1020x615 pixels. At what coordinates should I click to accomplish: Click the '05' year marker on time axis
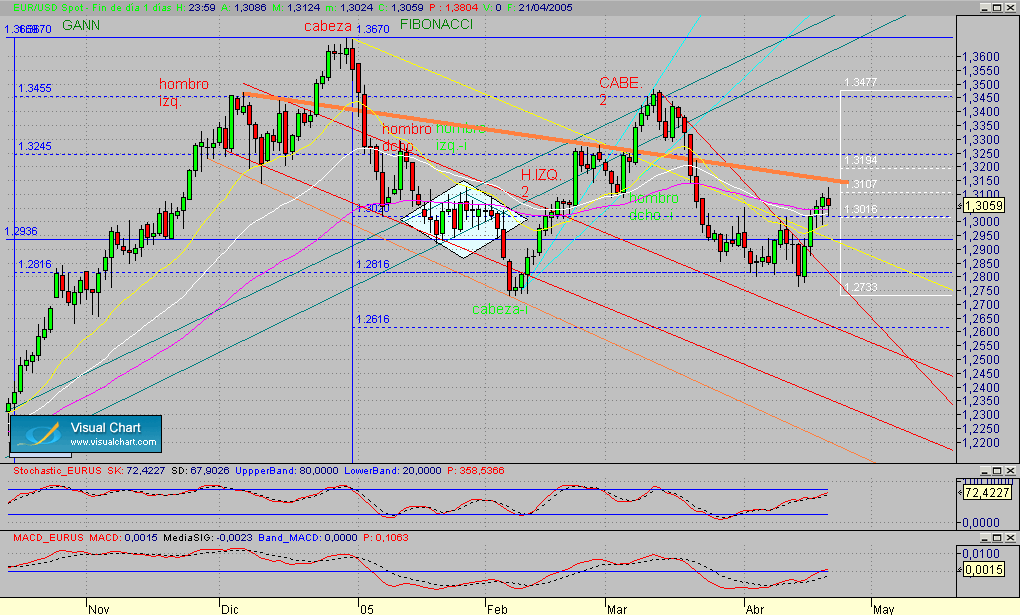(367, 609)
